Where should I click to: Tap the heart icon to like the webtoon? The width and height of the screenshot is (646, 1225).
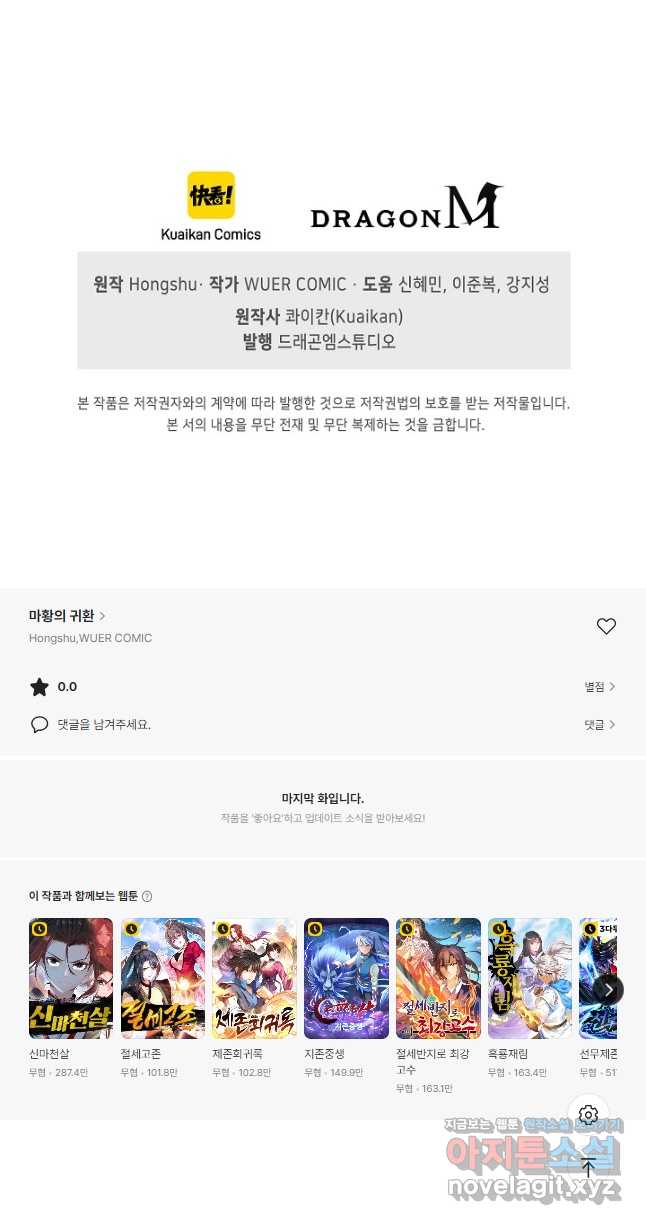pos(606,626)
